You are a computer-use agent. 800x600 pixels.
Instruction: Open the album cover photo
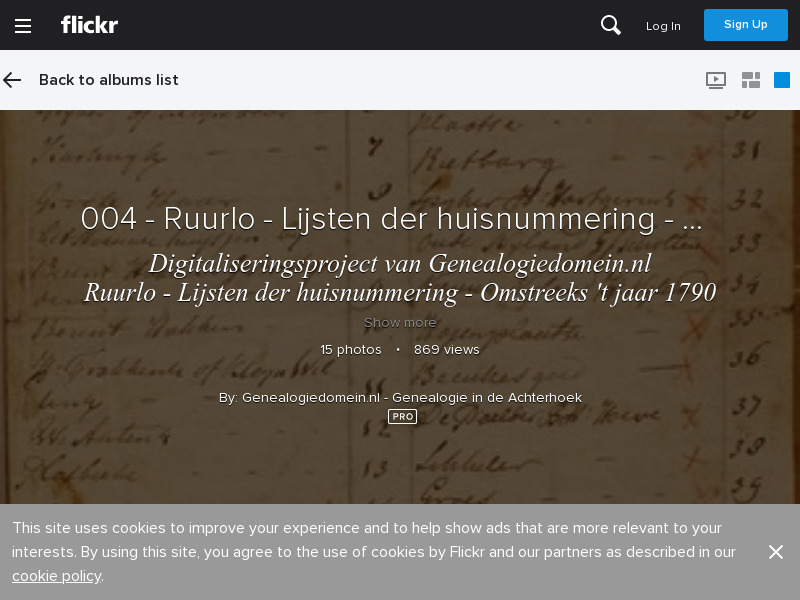400,470
